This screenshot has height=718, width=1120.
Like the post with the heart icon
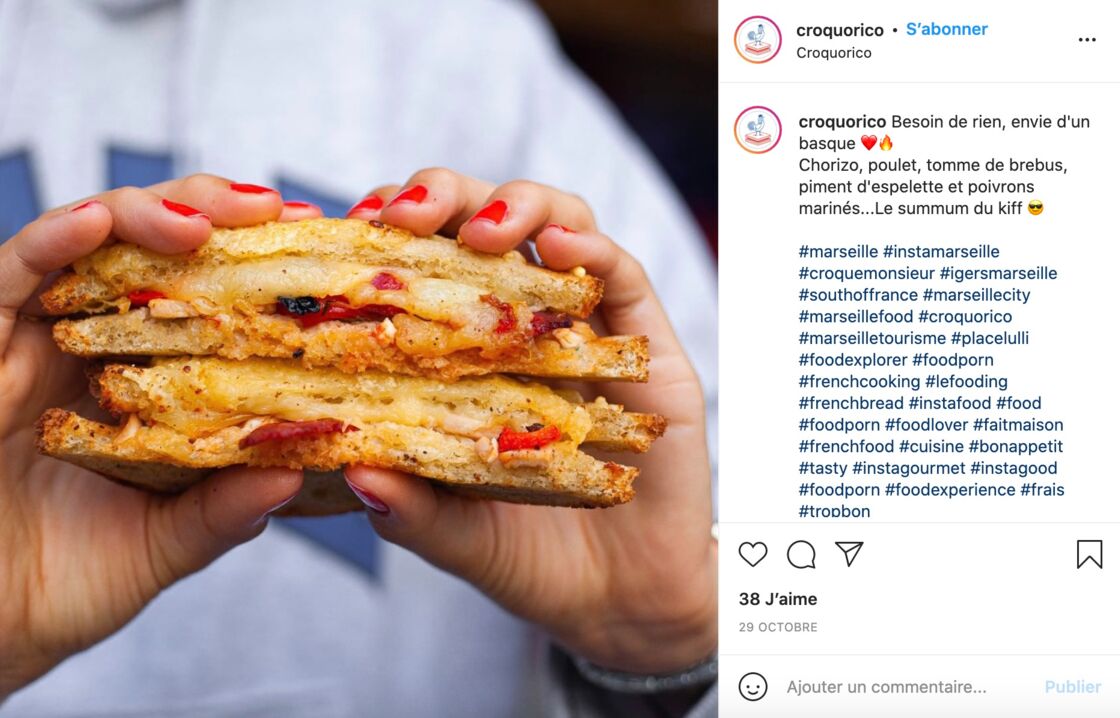(753, 554)
